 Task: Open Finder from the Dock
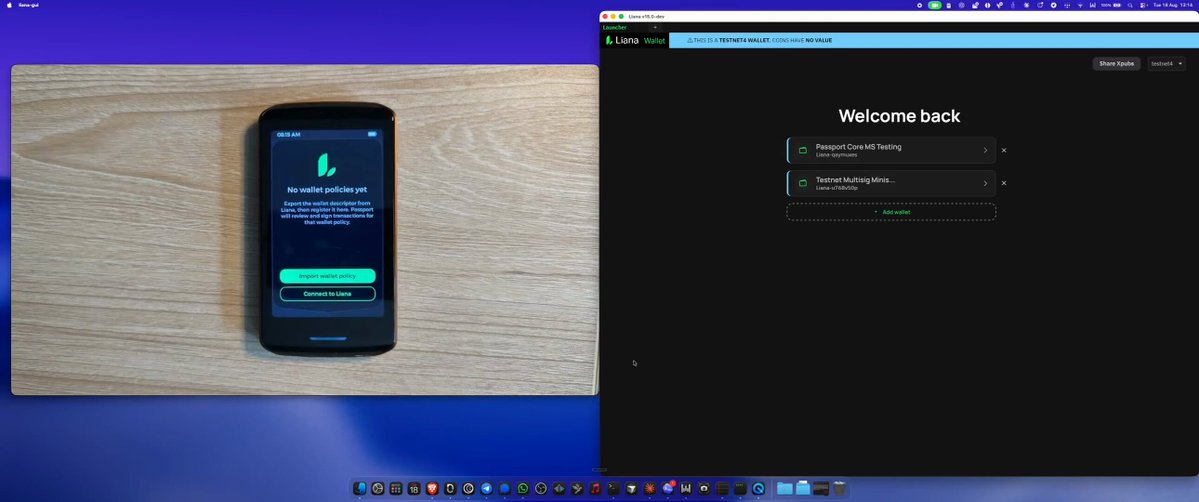point(359,488)
